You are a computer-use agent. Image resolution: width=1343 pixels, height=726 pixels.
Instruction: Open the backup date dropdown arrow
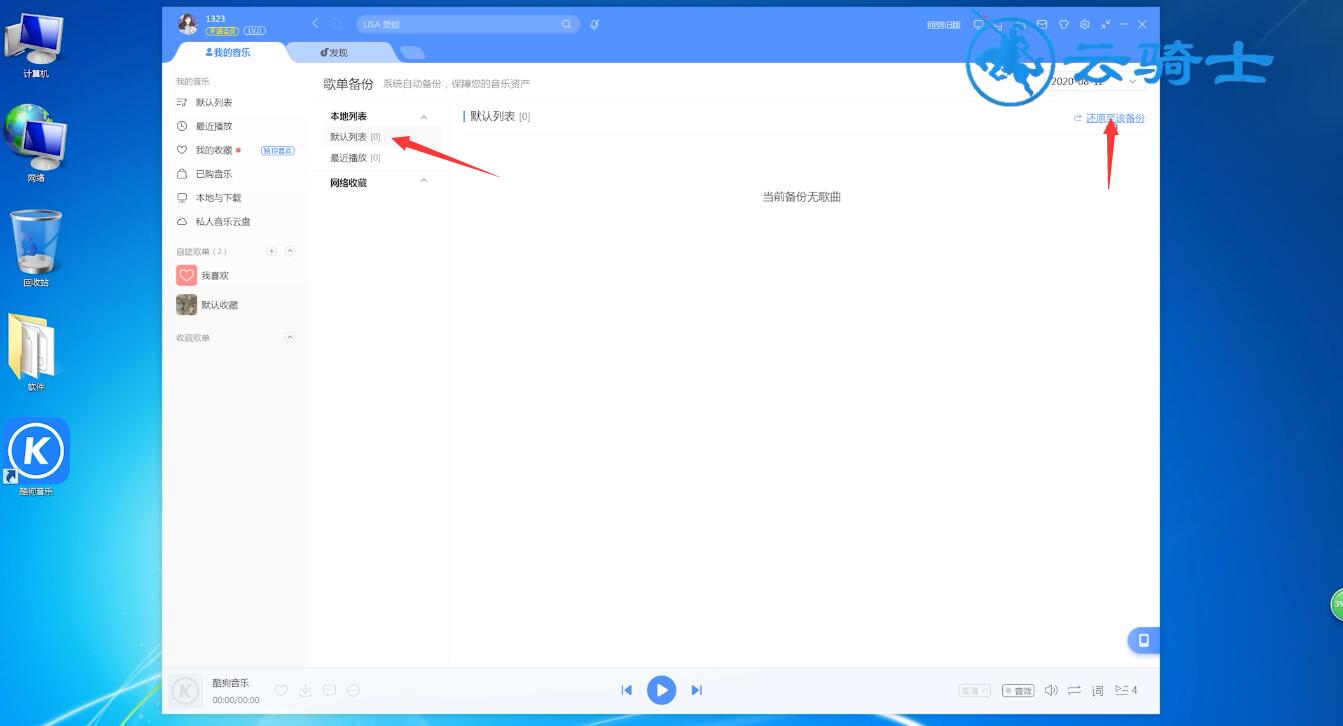tap(1132, 81)
